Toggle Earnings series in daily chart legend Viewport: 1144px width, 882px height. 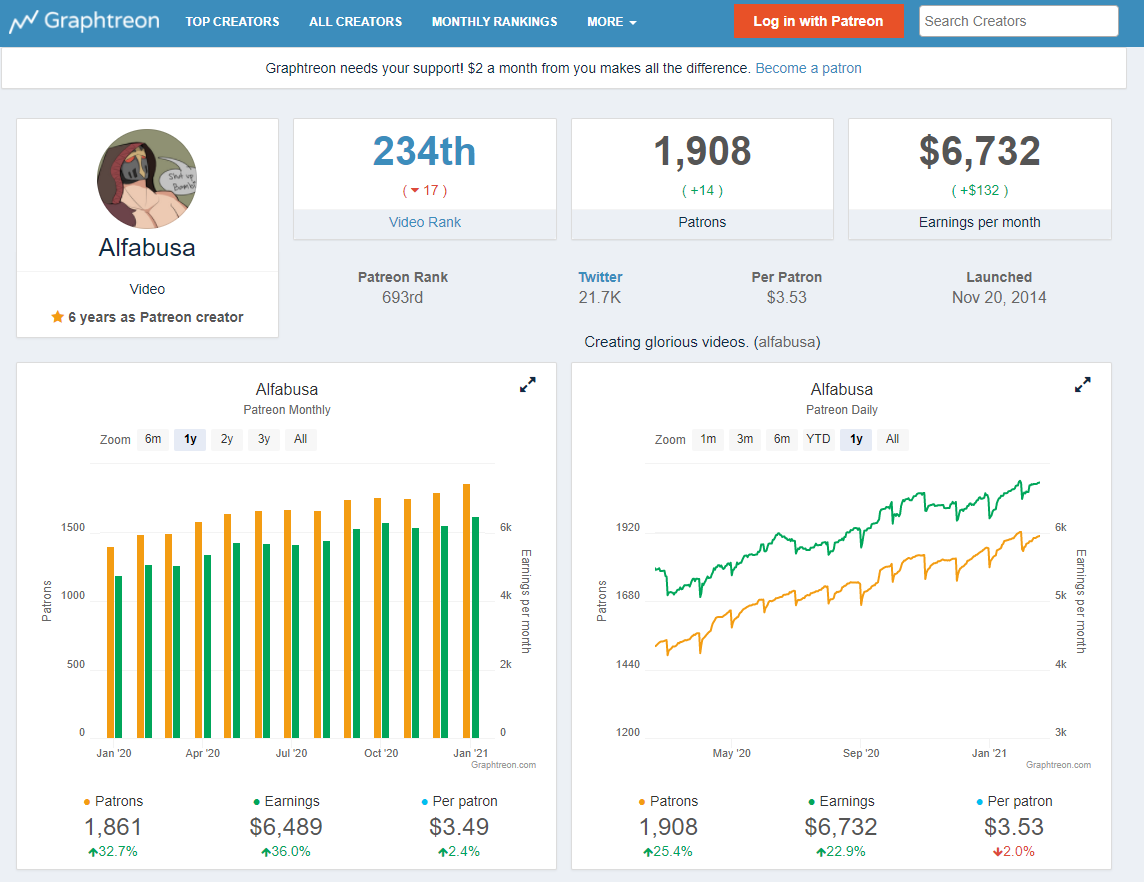[x=841, y=801]
